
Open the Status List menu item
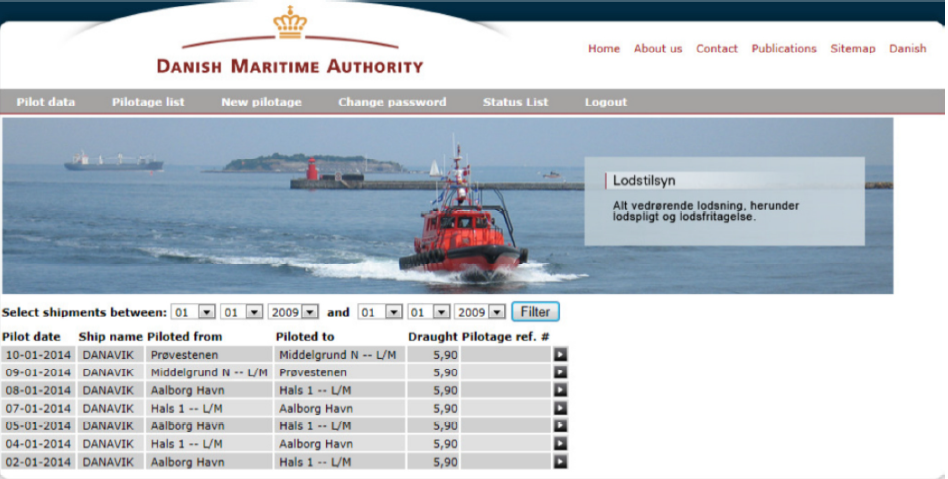[x=516, y=102]
